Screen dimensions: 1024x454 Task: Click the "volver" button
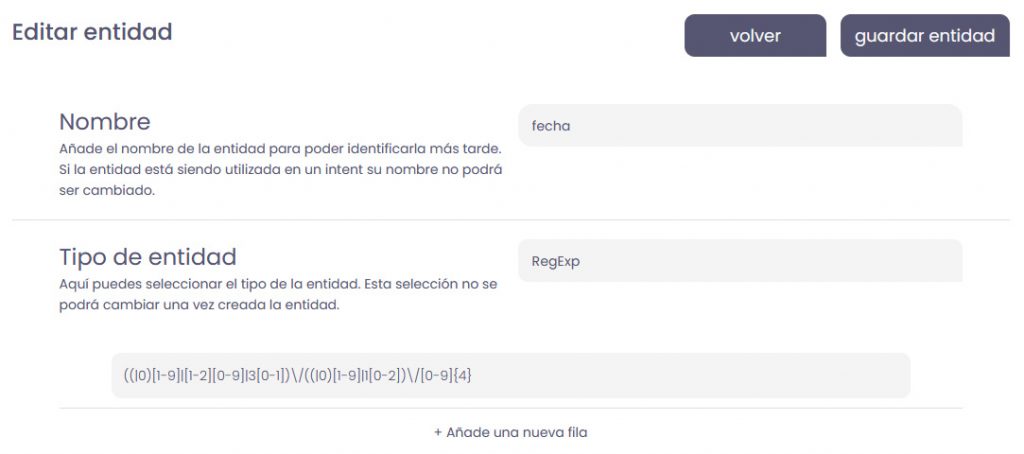click(754, 36)
